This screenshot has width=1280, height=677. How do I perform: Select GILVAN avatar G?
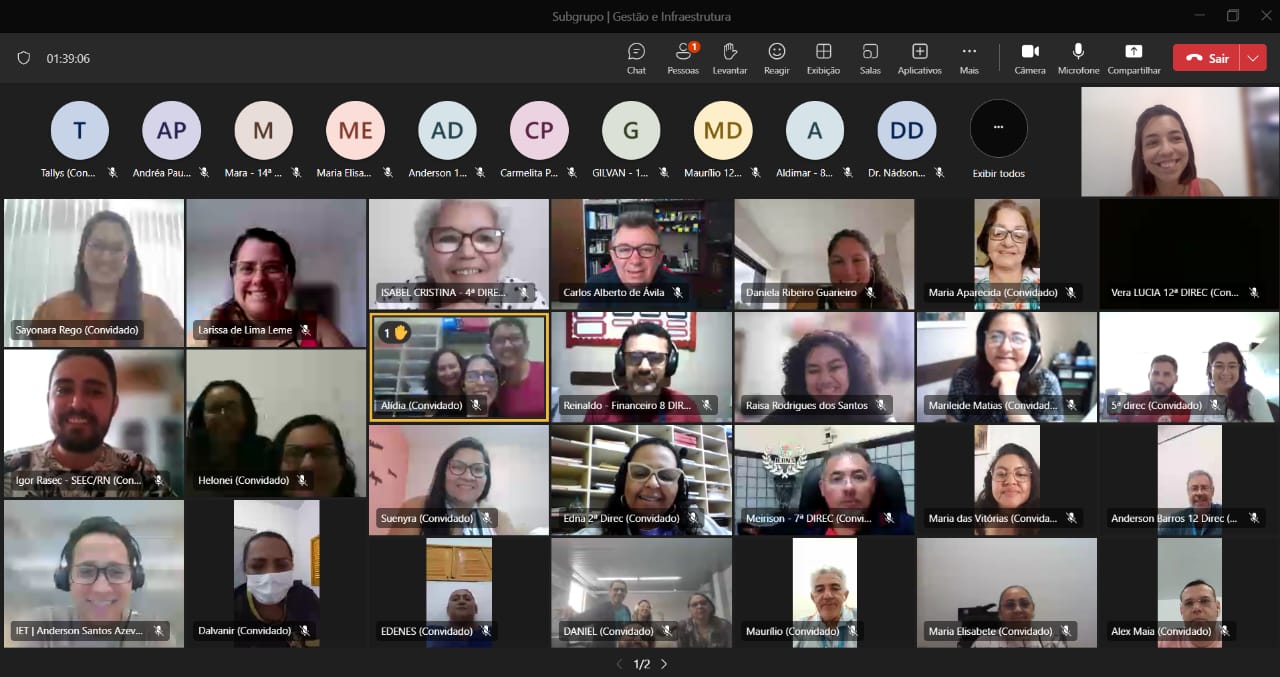[x=631, y=130]
